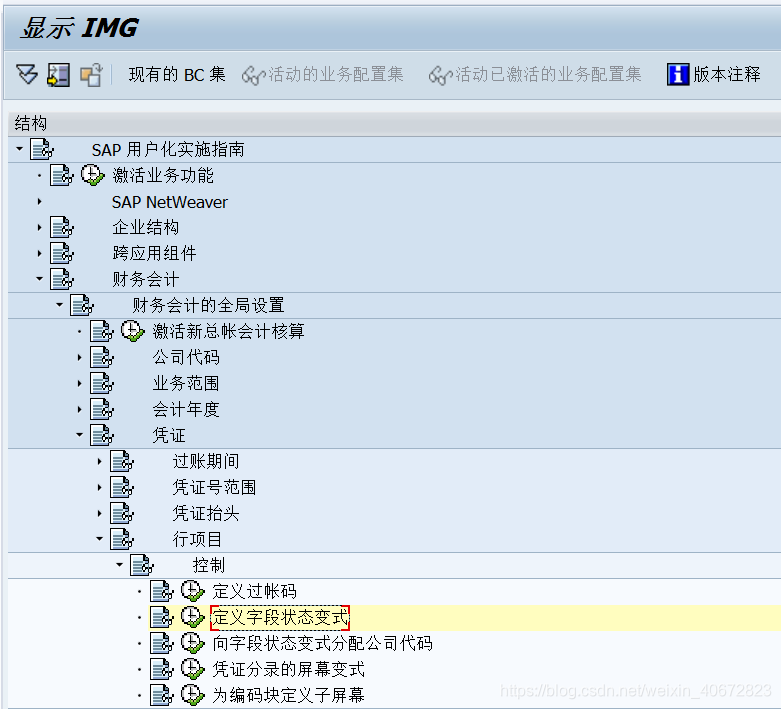Open documentation icon for 财务会计
Screen dimensions: 781x709
pos(62,280)
